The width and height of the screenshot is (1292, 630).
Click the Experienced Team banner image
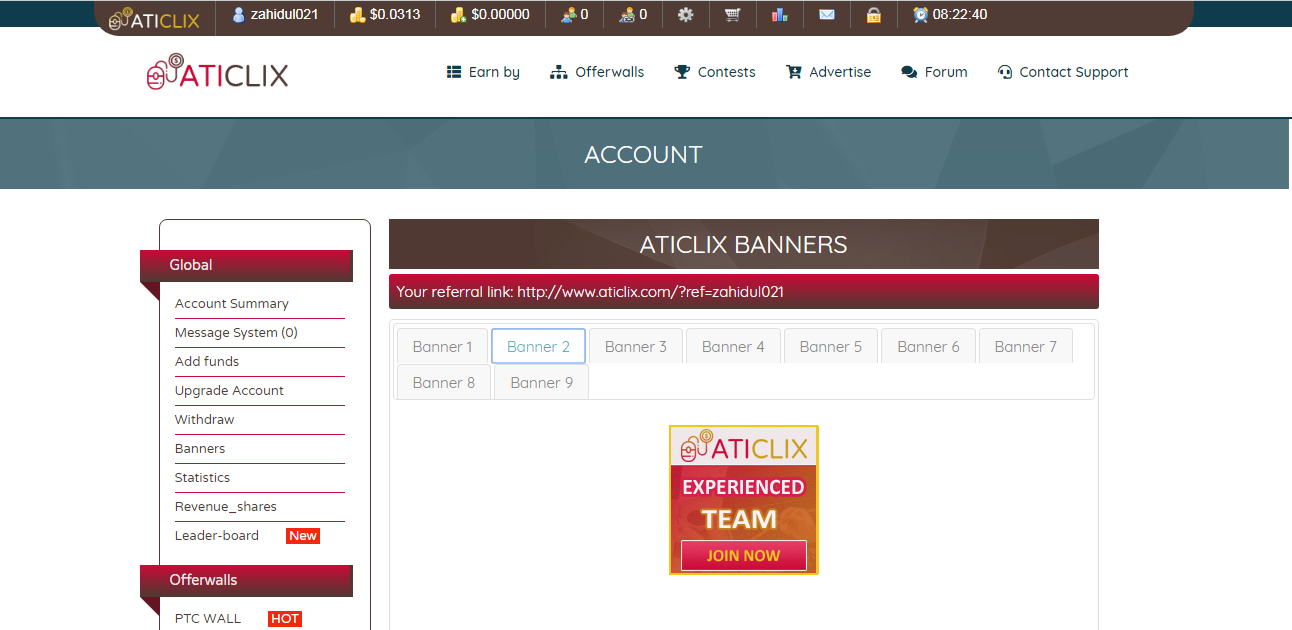tap(743, 500)
